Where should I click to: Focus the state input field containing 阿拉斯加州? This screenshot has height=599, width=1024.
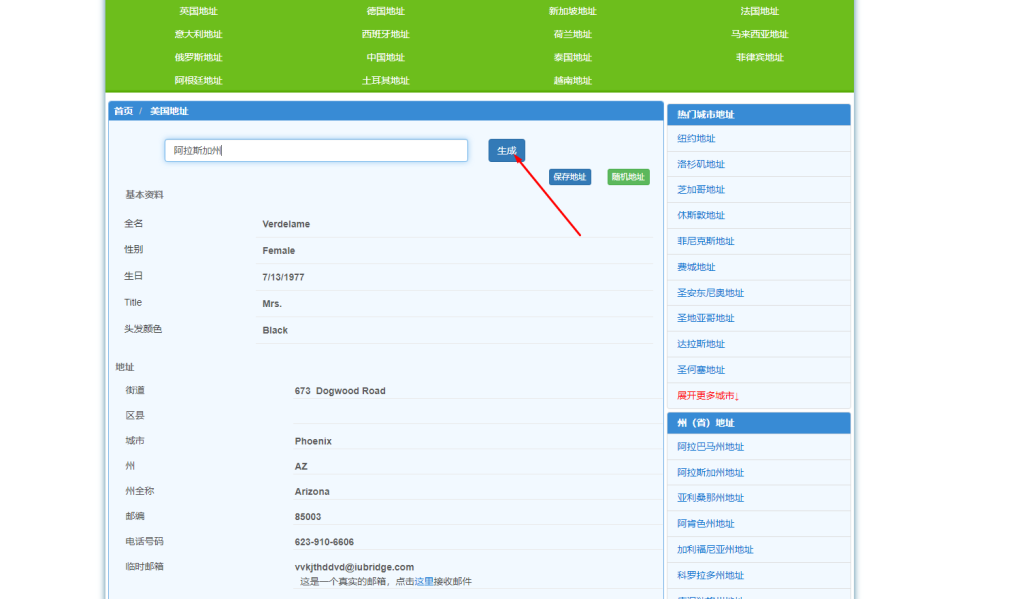[x=316, y=150]
